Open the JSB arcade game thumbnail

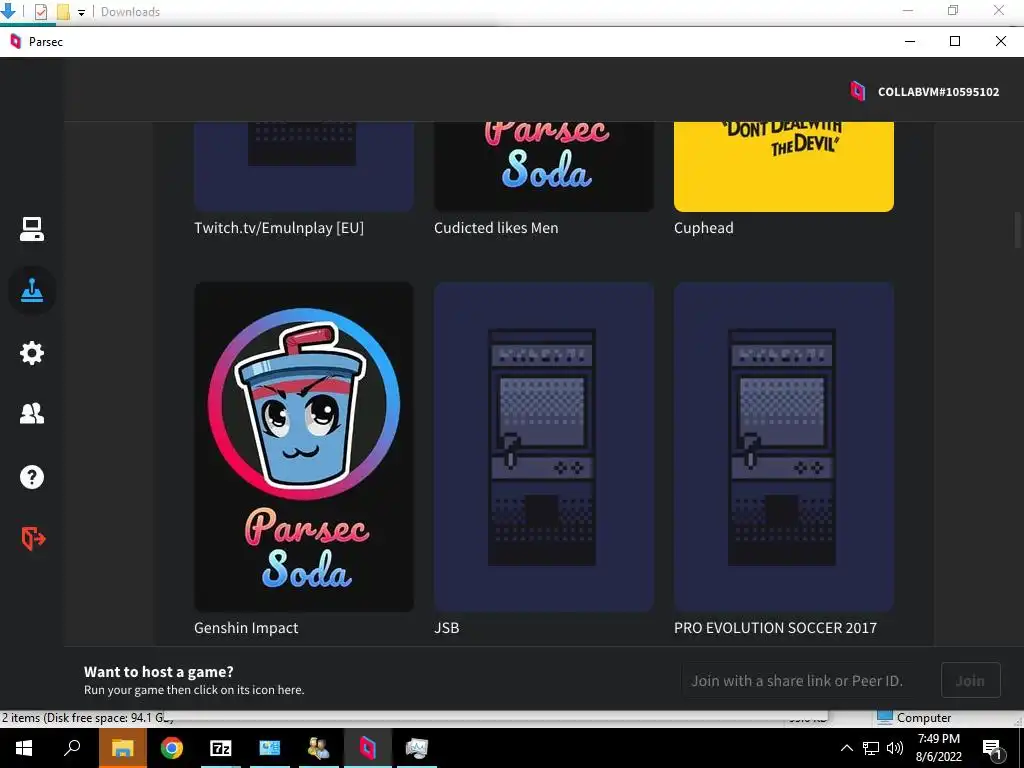coord(544,447)
